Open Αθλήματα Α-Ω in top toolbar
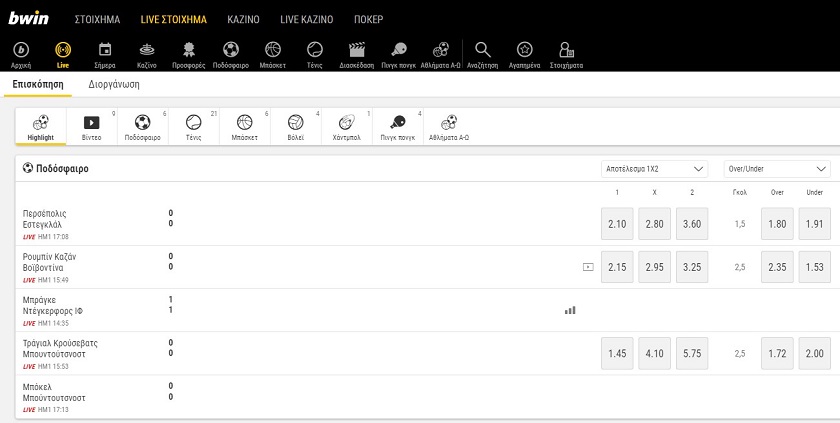Viewport: 840px width, 423px height. [x=440, y=55]
